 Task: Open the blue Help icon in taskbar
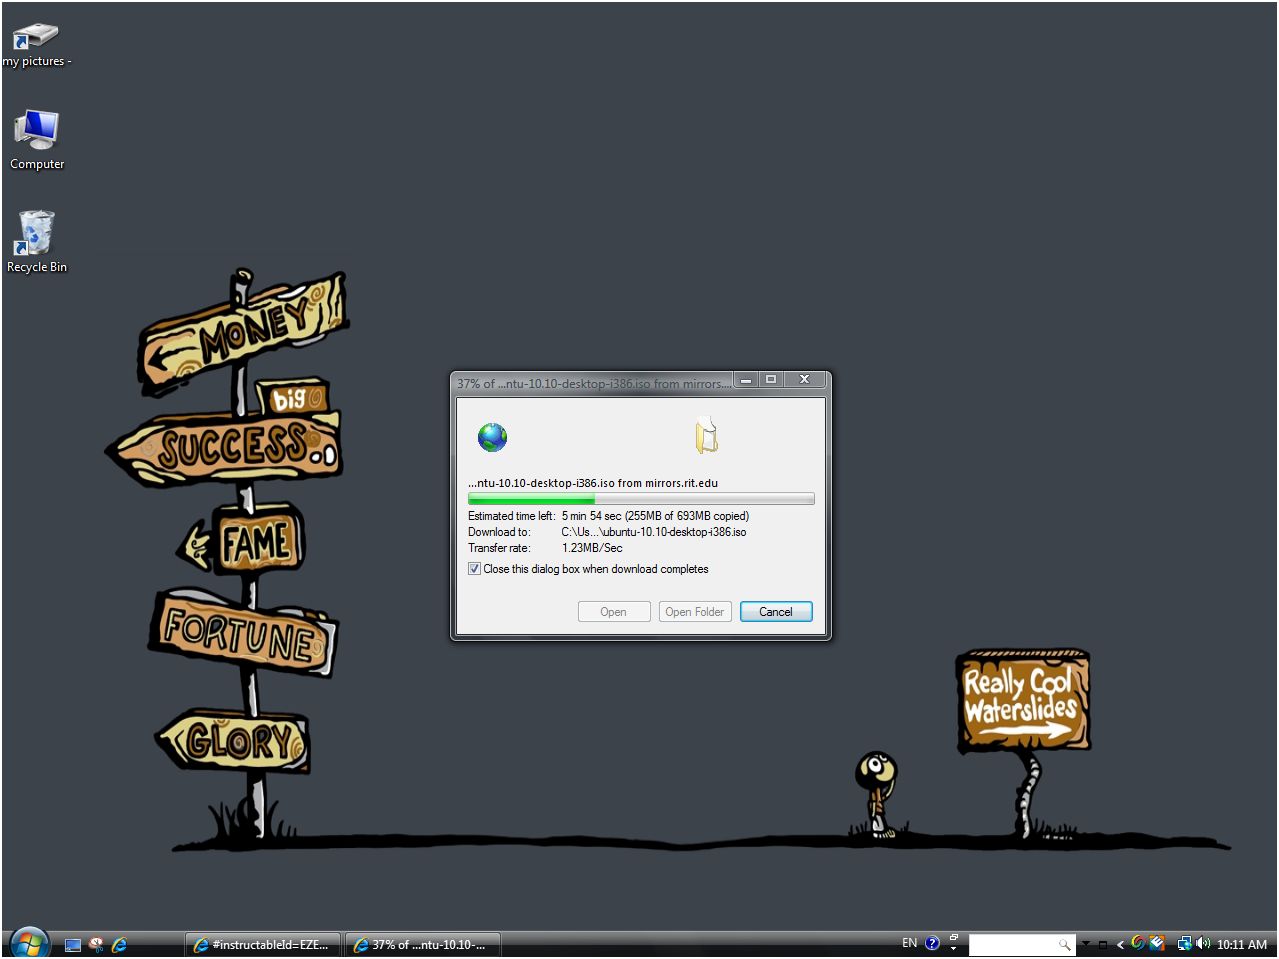933,943
